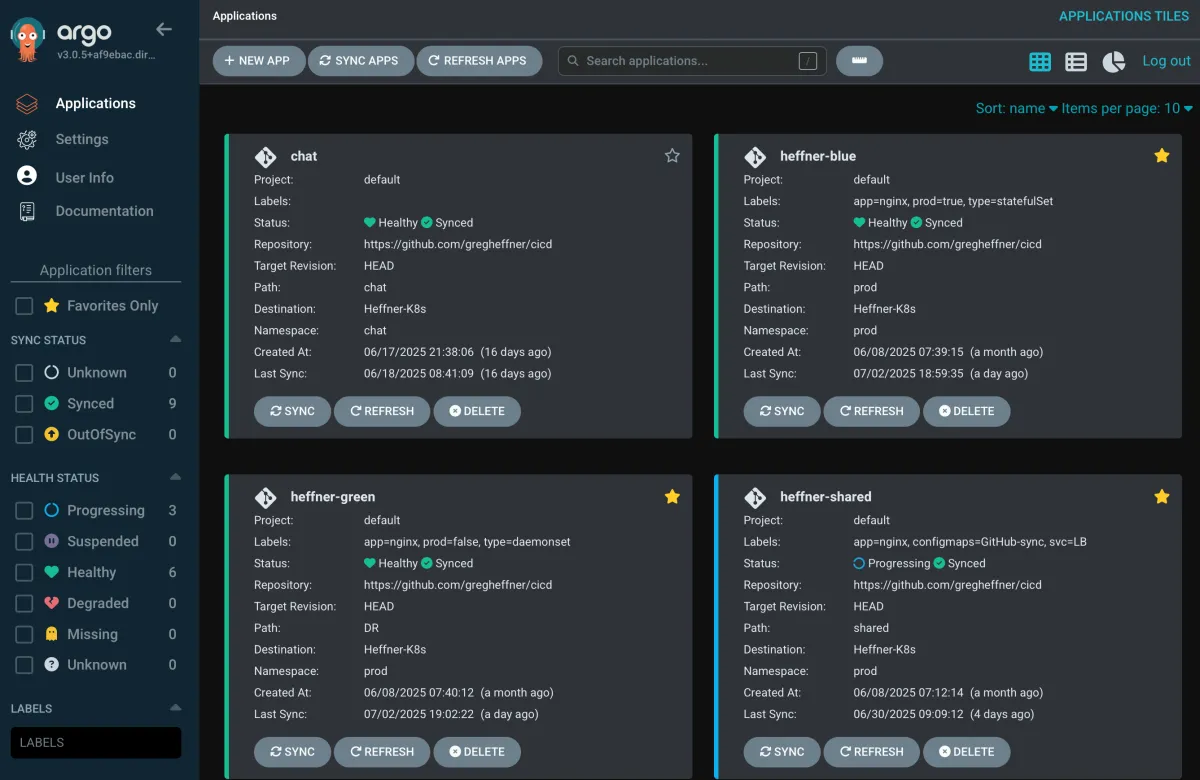1200x780 pixels.
Task: Open the summary pie chart view
Action: [1113, 62]
